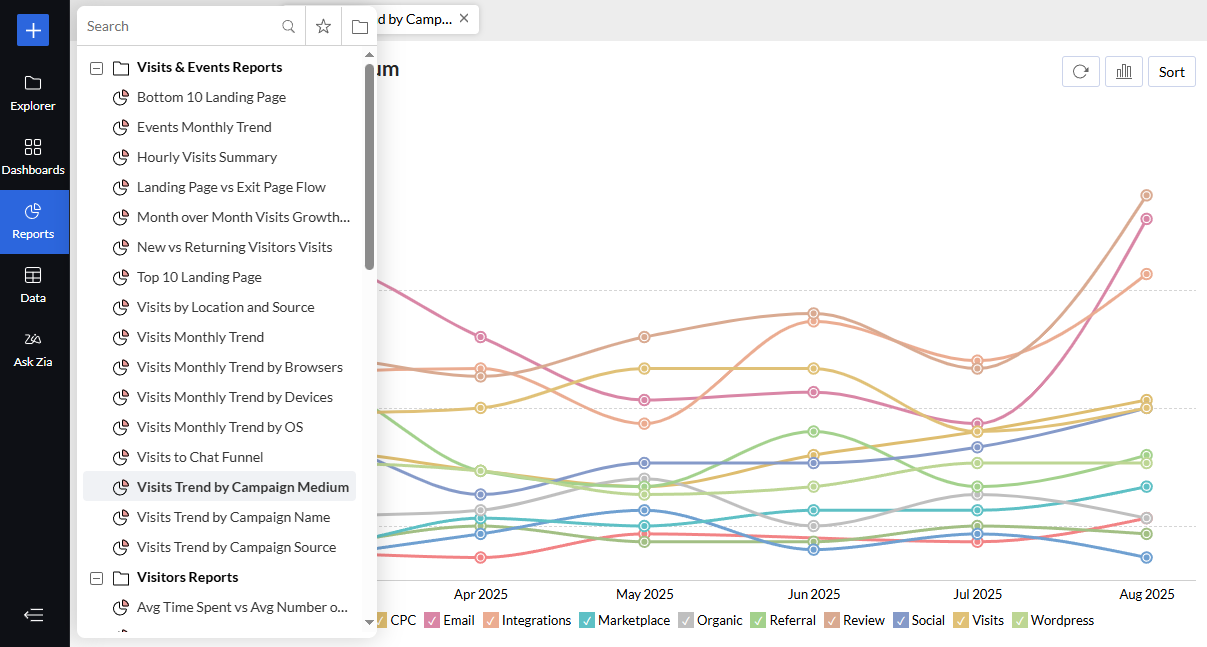
Task: Click the Hourly Visits Summary report icon
Action: (121, 158)
